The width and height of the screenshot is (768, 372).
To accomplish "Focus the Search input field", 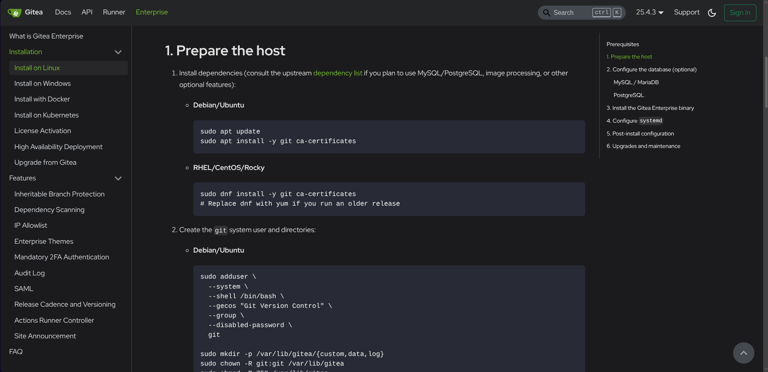I will coord(581,13).
